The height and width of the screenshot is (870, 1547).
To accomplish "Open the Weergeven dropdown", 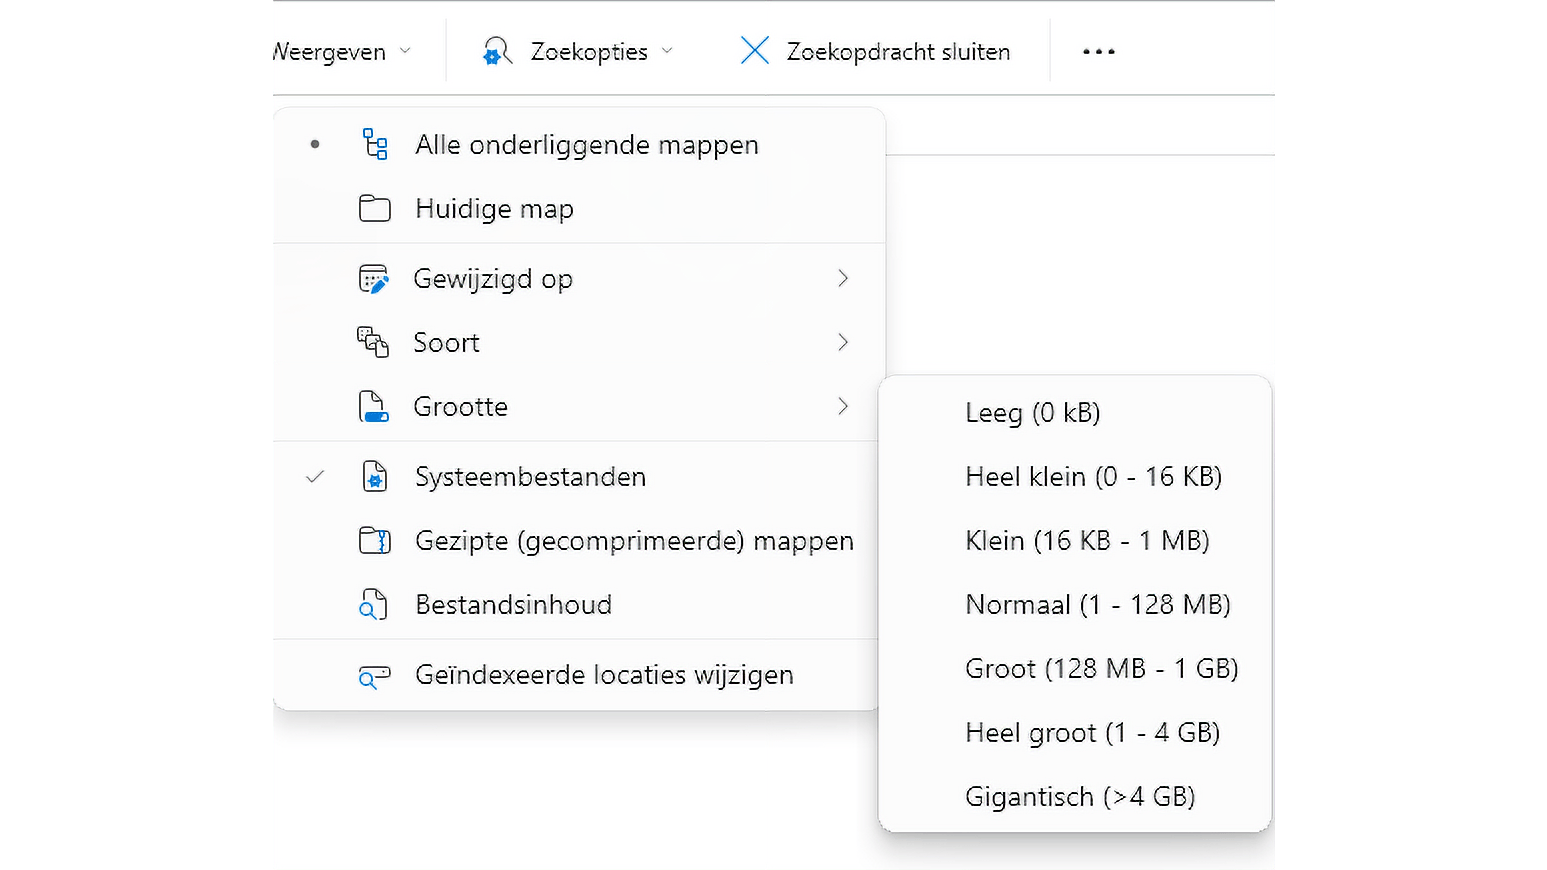I will 342,52.
